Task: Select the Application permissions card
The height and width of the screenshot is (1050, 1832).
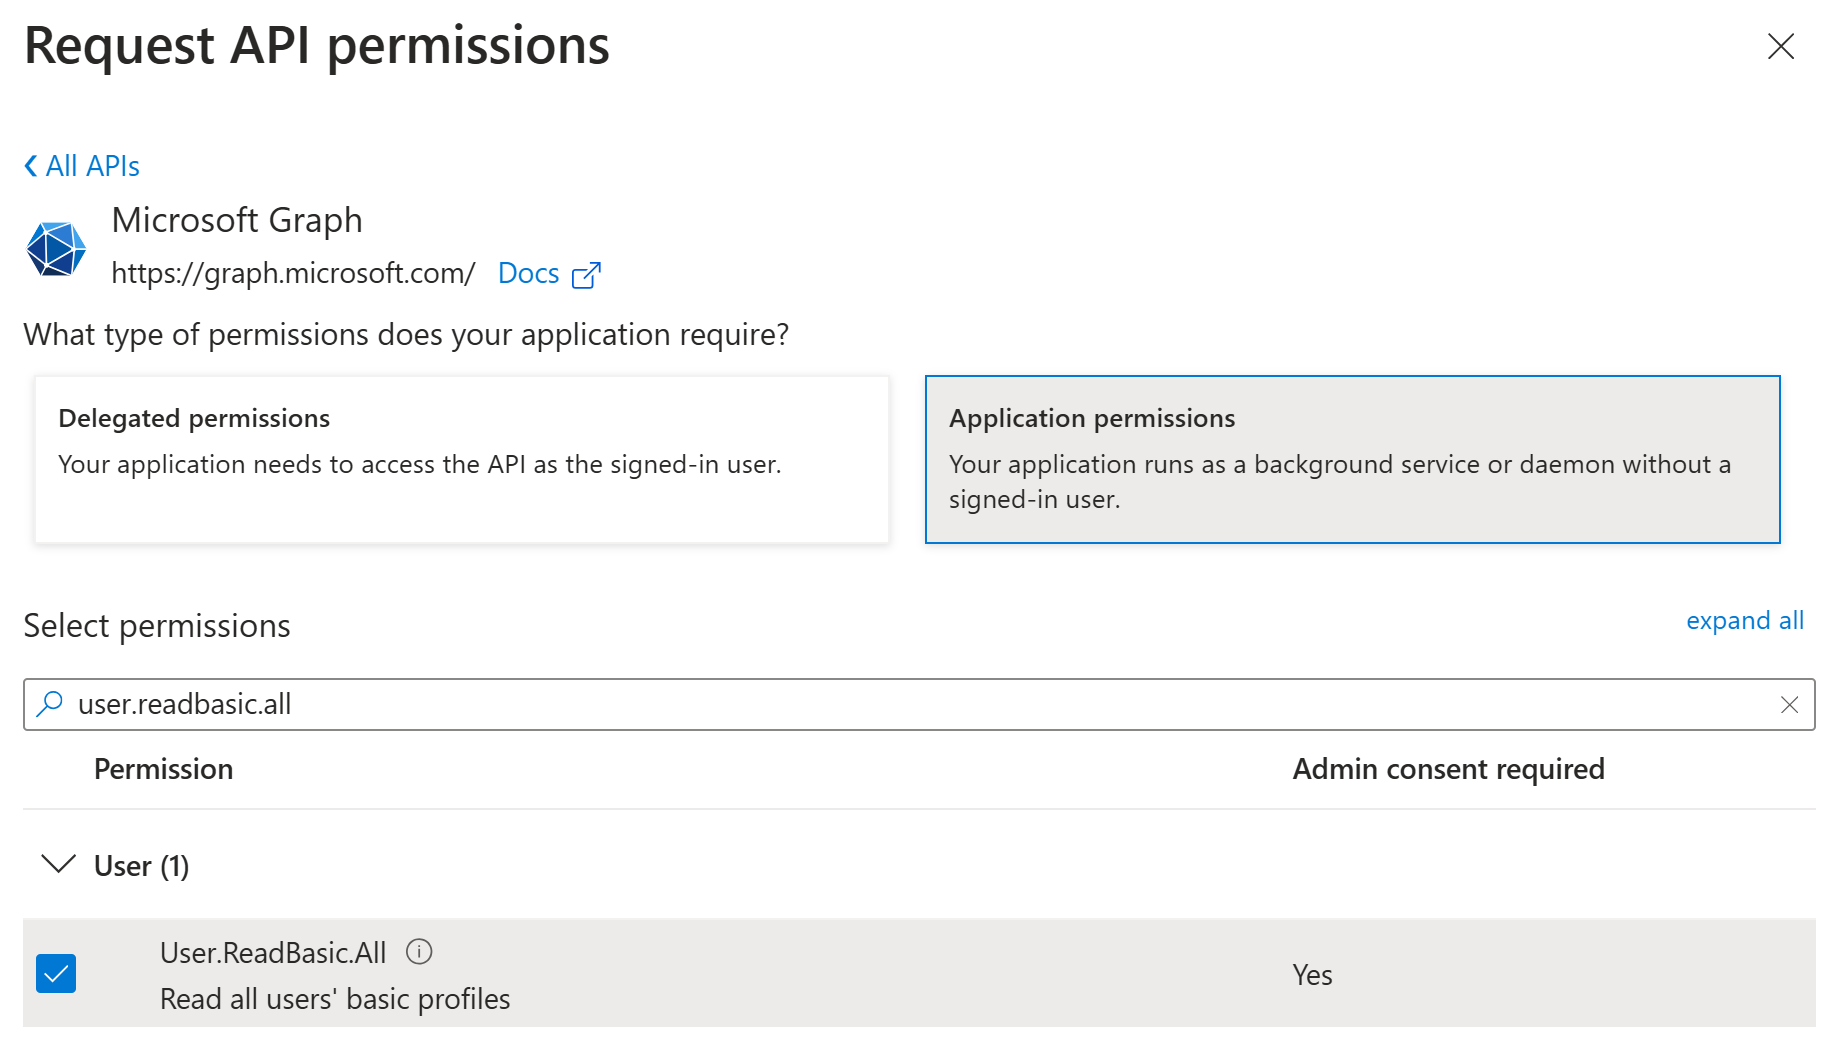Action: [1352, 460]
